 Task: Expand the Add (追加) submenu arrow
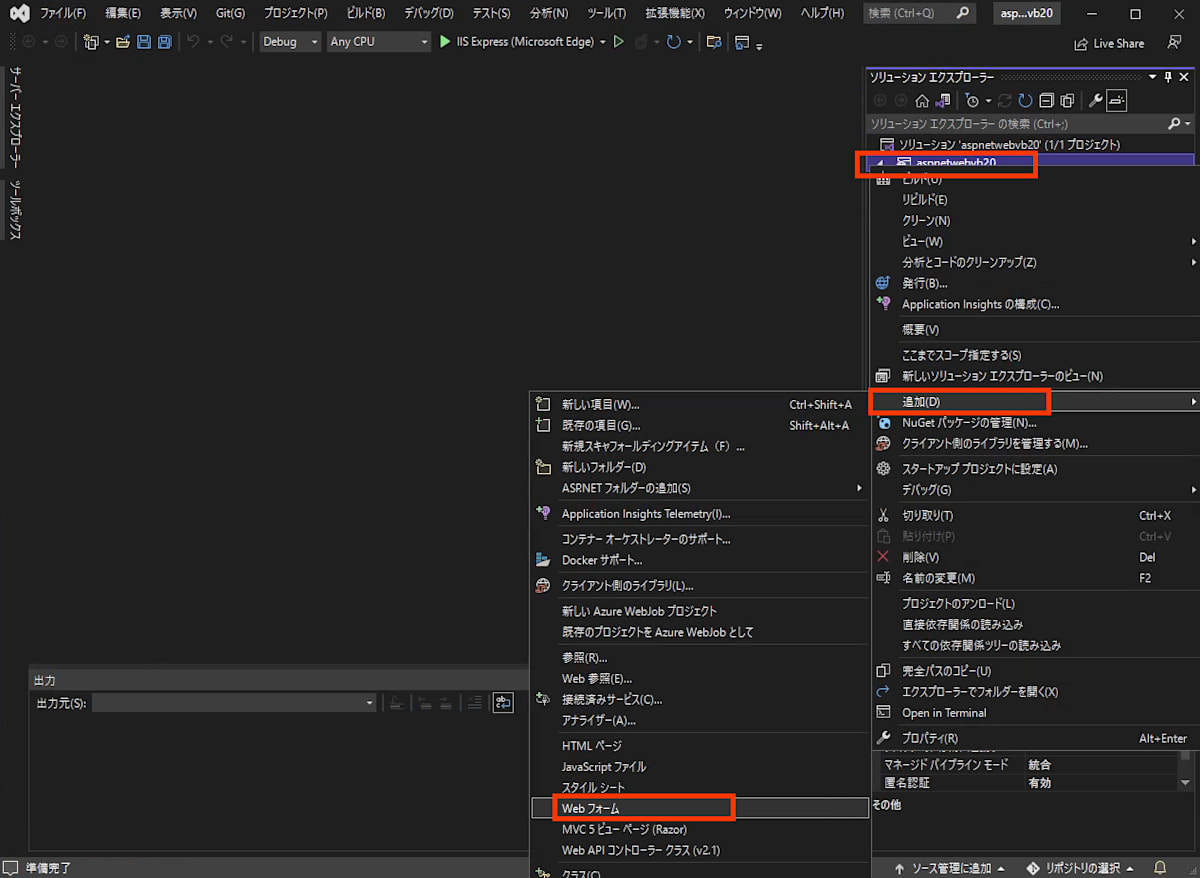tap(1194, 402)
